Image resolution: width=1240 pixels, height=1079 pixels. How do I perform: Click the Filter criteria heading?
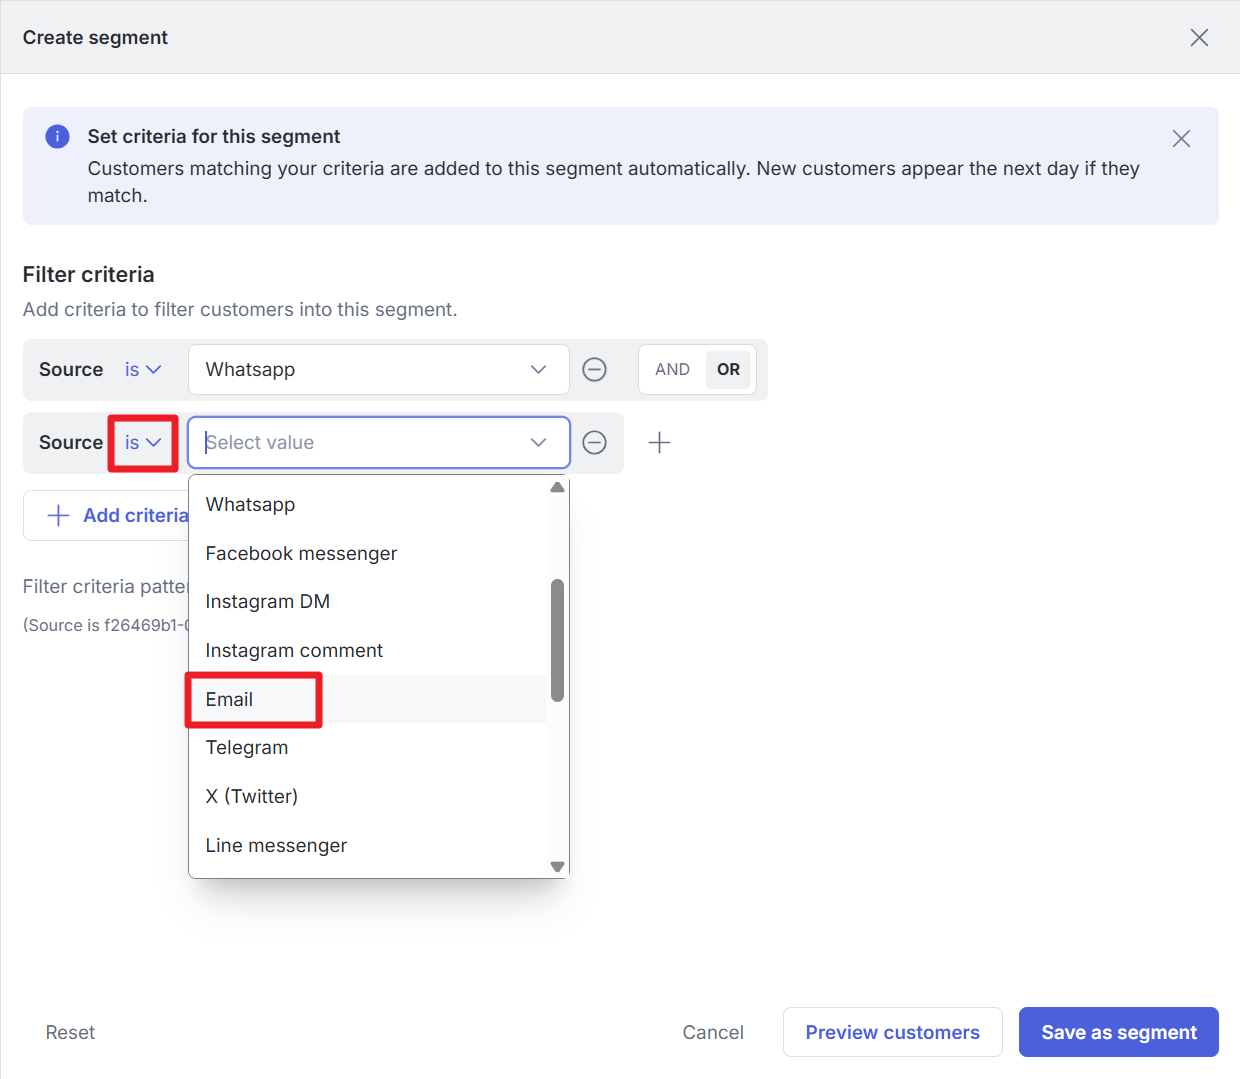tap(89, 275)
